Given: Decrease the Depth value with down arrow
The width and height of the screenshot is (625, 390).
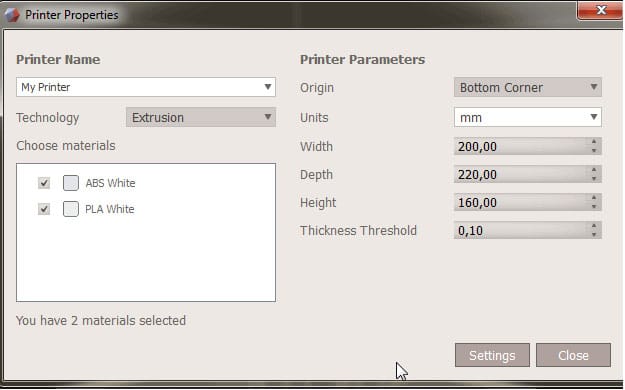Looking at the screenshot, I should (594, 179).
